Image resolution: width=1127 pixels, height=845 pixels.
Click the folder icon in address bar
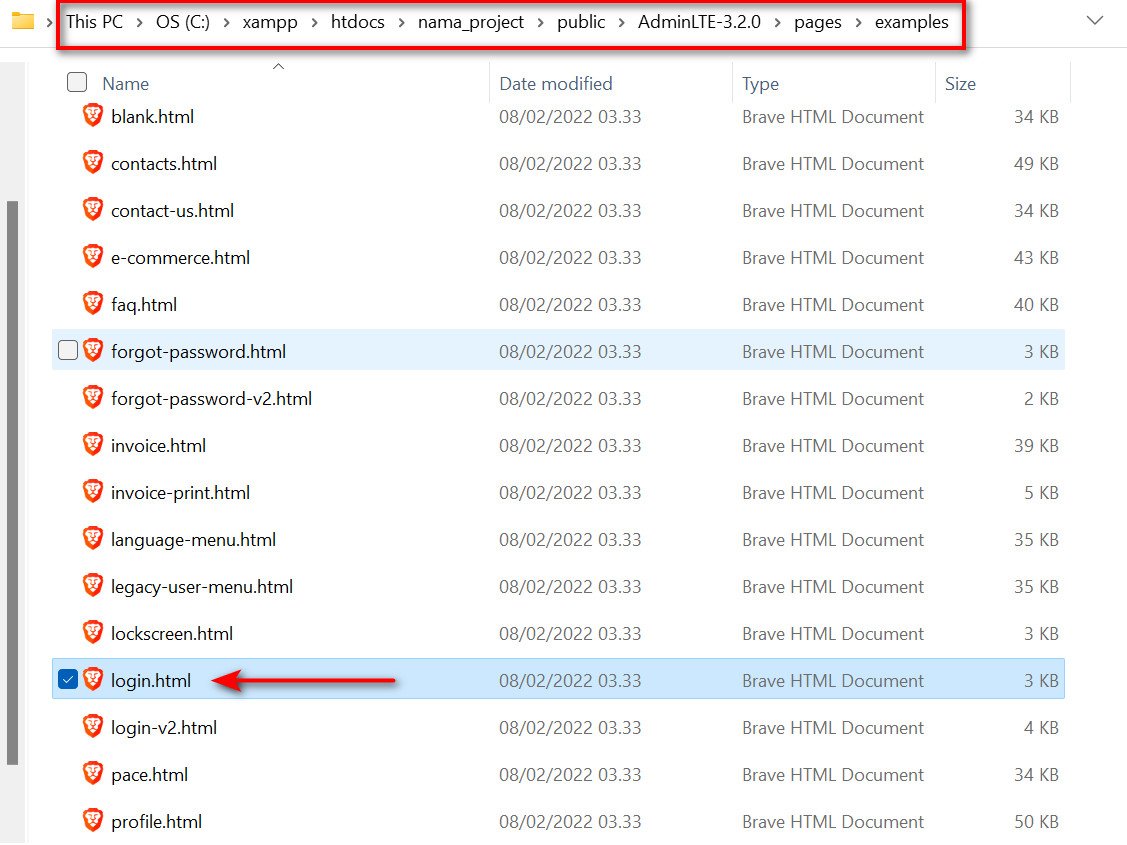tap(23, 22)
